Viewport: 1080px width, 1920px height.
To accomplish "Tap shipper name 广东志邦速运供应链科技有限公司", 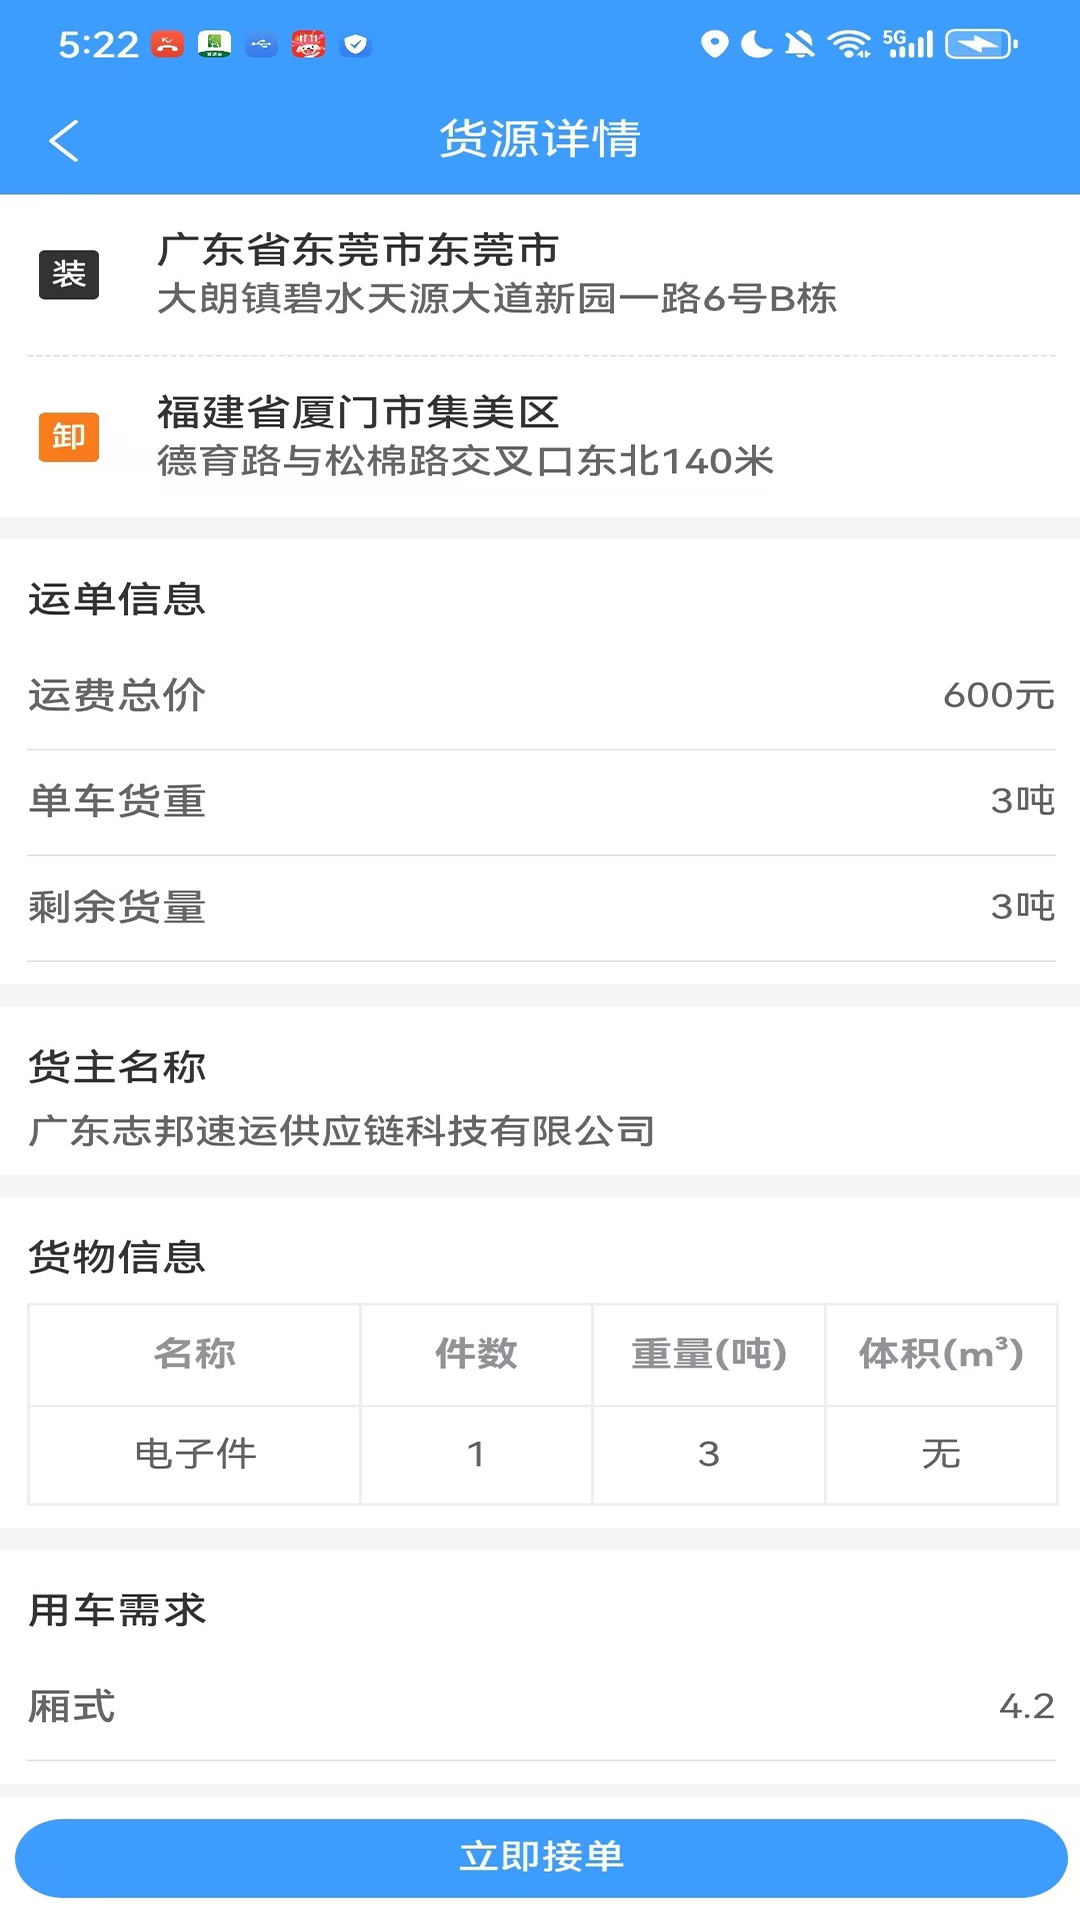I will pyautogui.click(x=342, y=1131).
